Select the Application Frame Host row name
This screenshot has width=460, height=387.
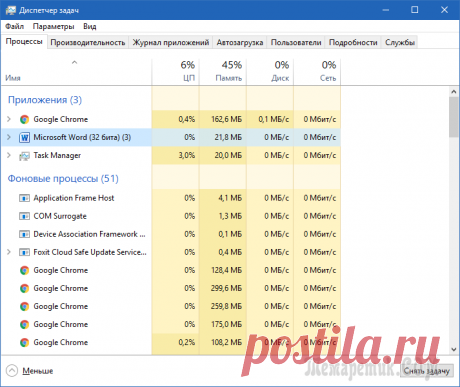click(x=74, y=198)
